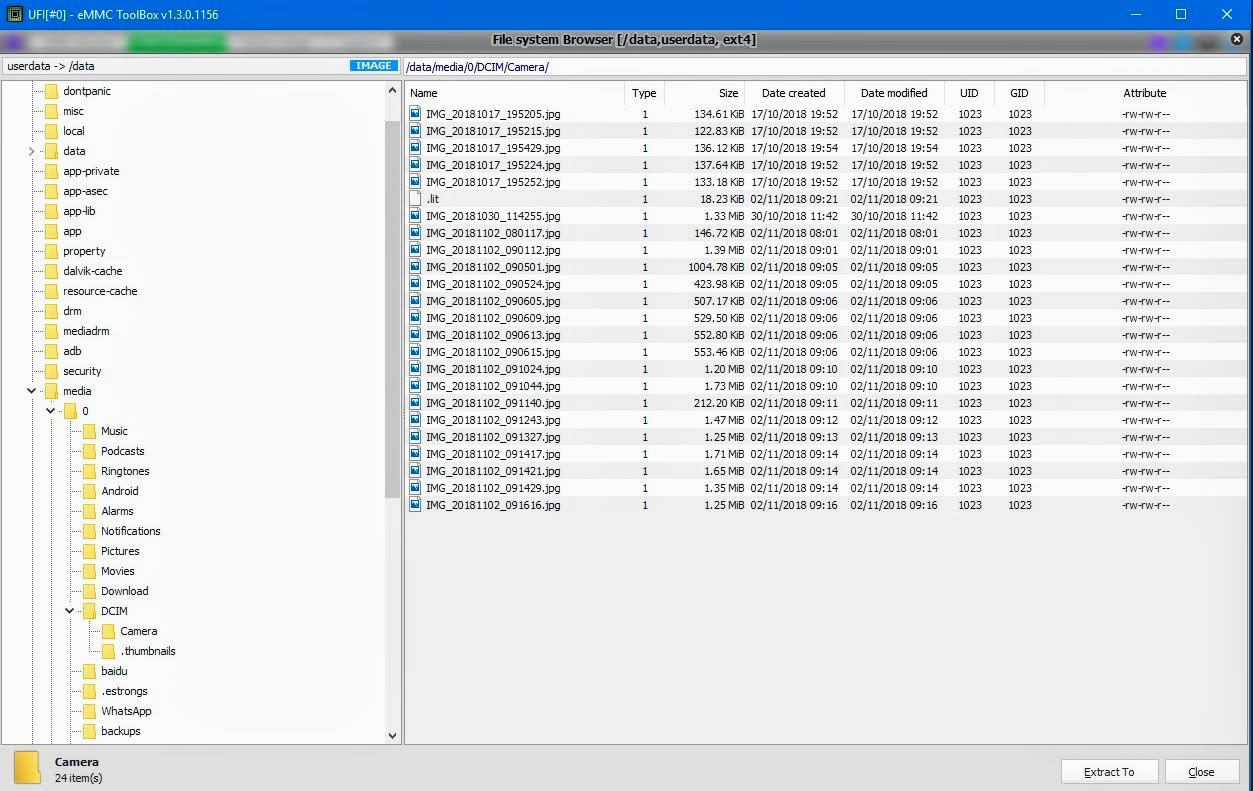
Task: Click the Close button at bottom
Action: point(1201,772)
